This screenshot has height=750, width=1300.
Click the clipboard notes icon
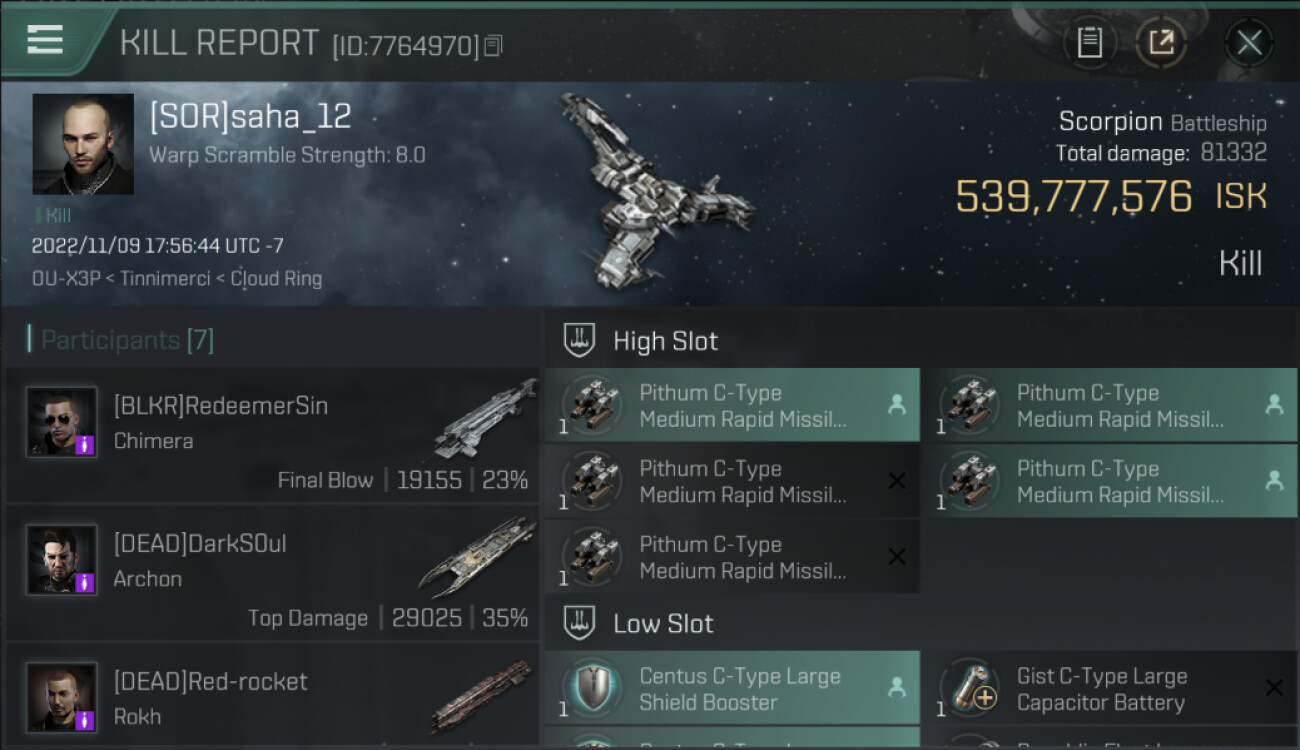(x=1089, y=42)
